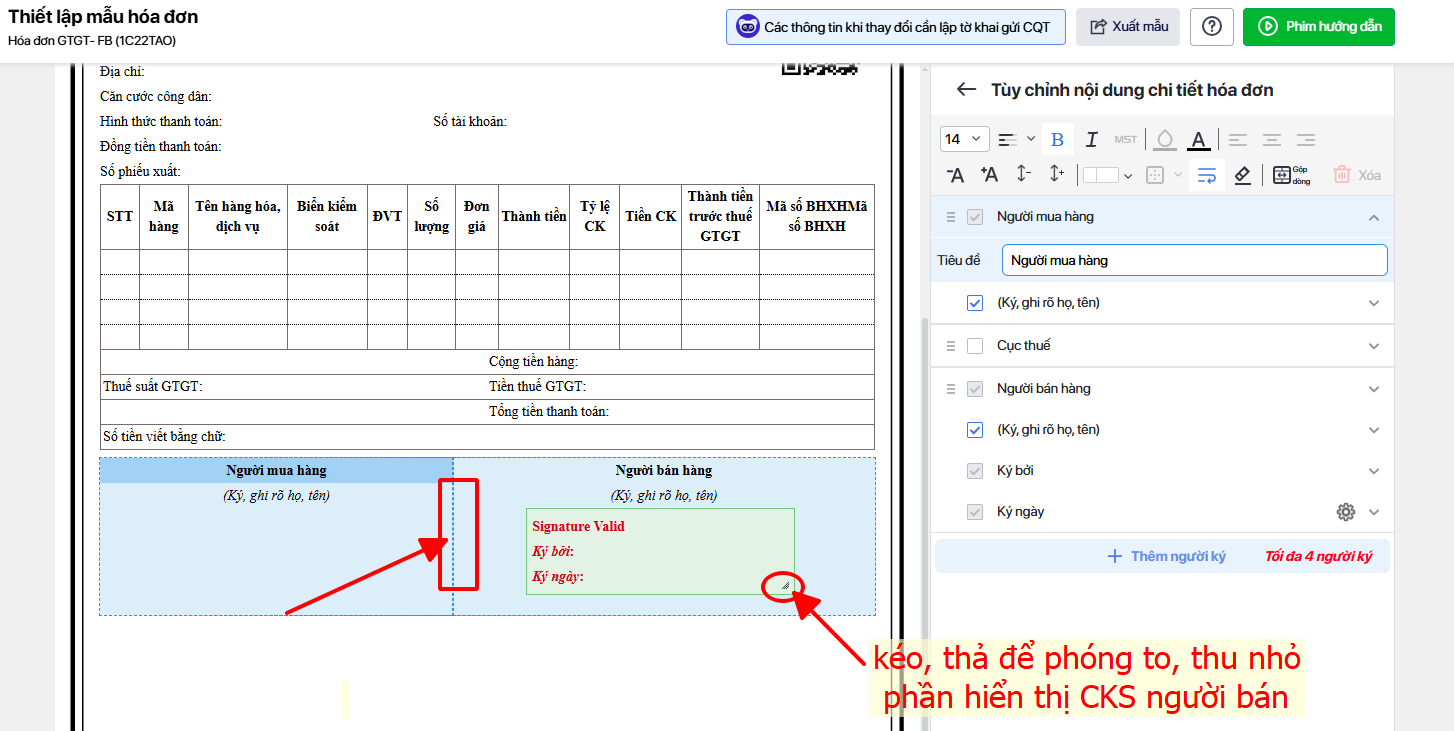This screenshot has width=1454, height=731.
Task: Open the help question mark icon
Action: point(1211,27)
